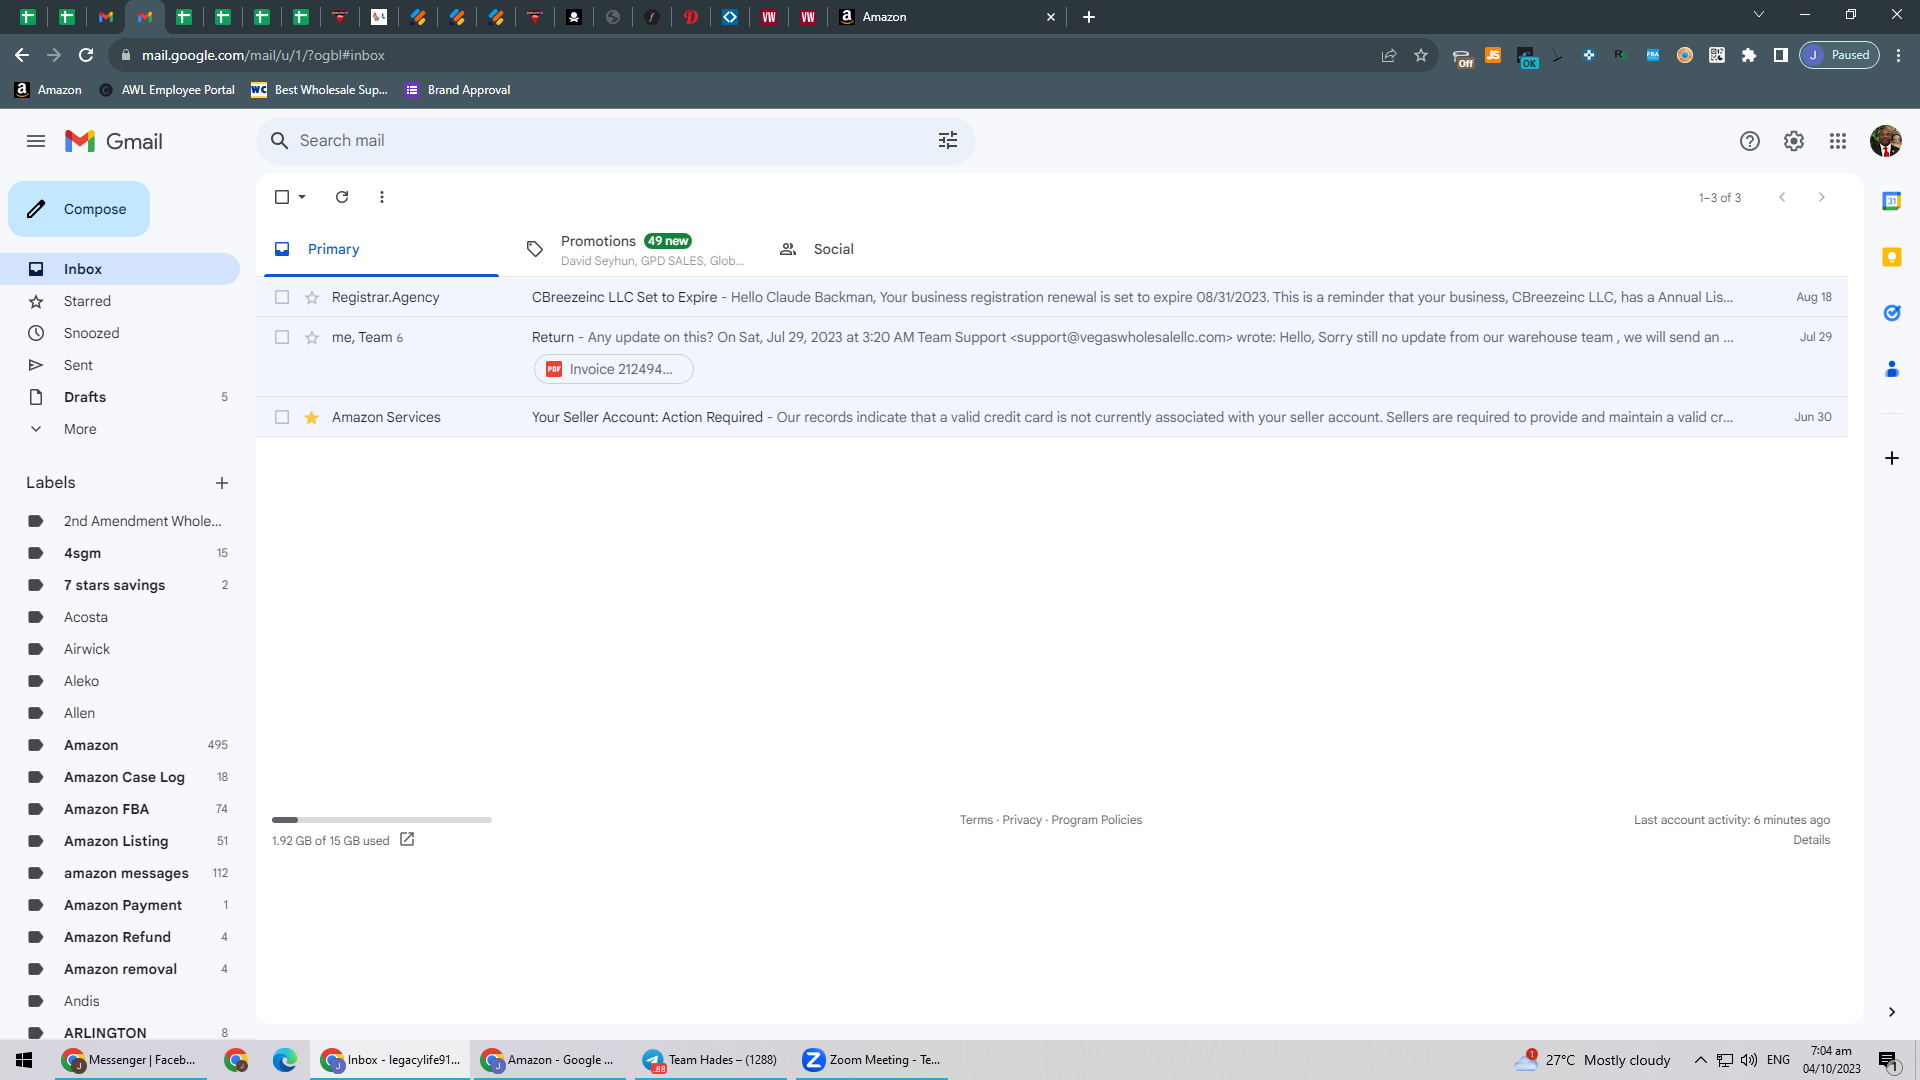Viewport: 1920px width, 1080px height.
Task: Go to newer messages arrow
Action: [x=1782, y=197]
